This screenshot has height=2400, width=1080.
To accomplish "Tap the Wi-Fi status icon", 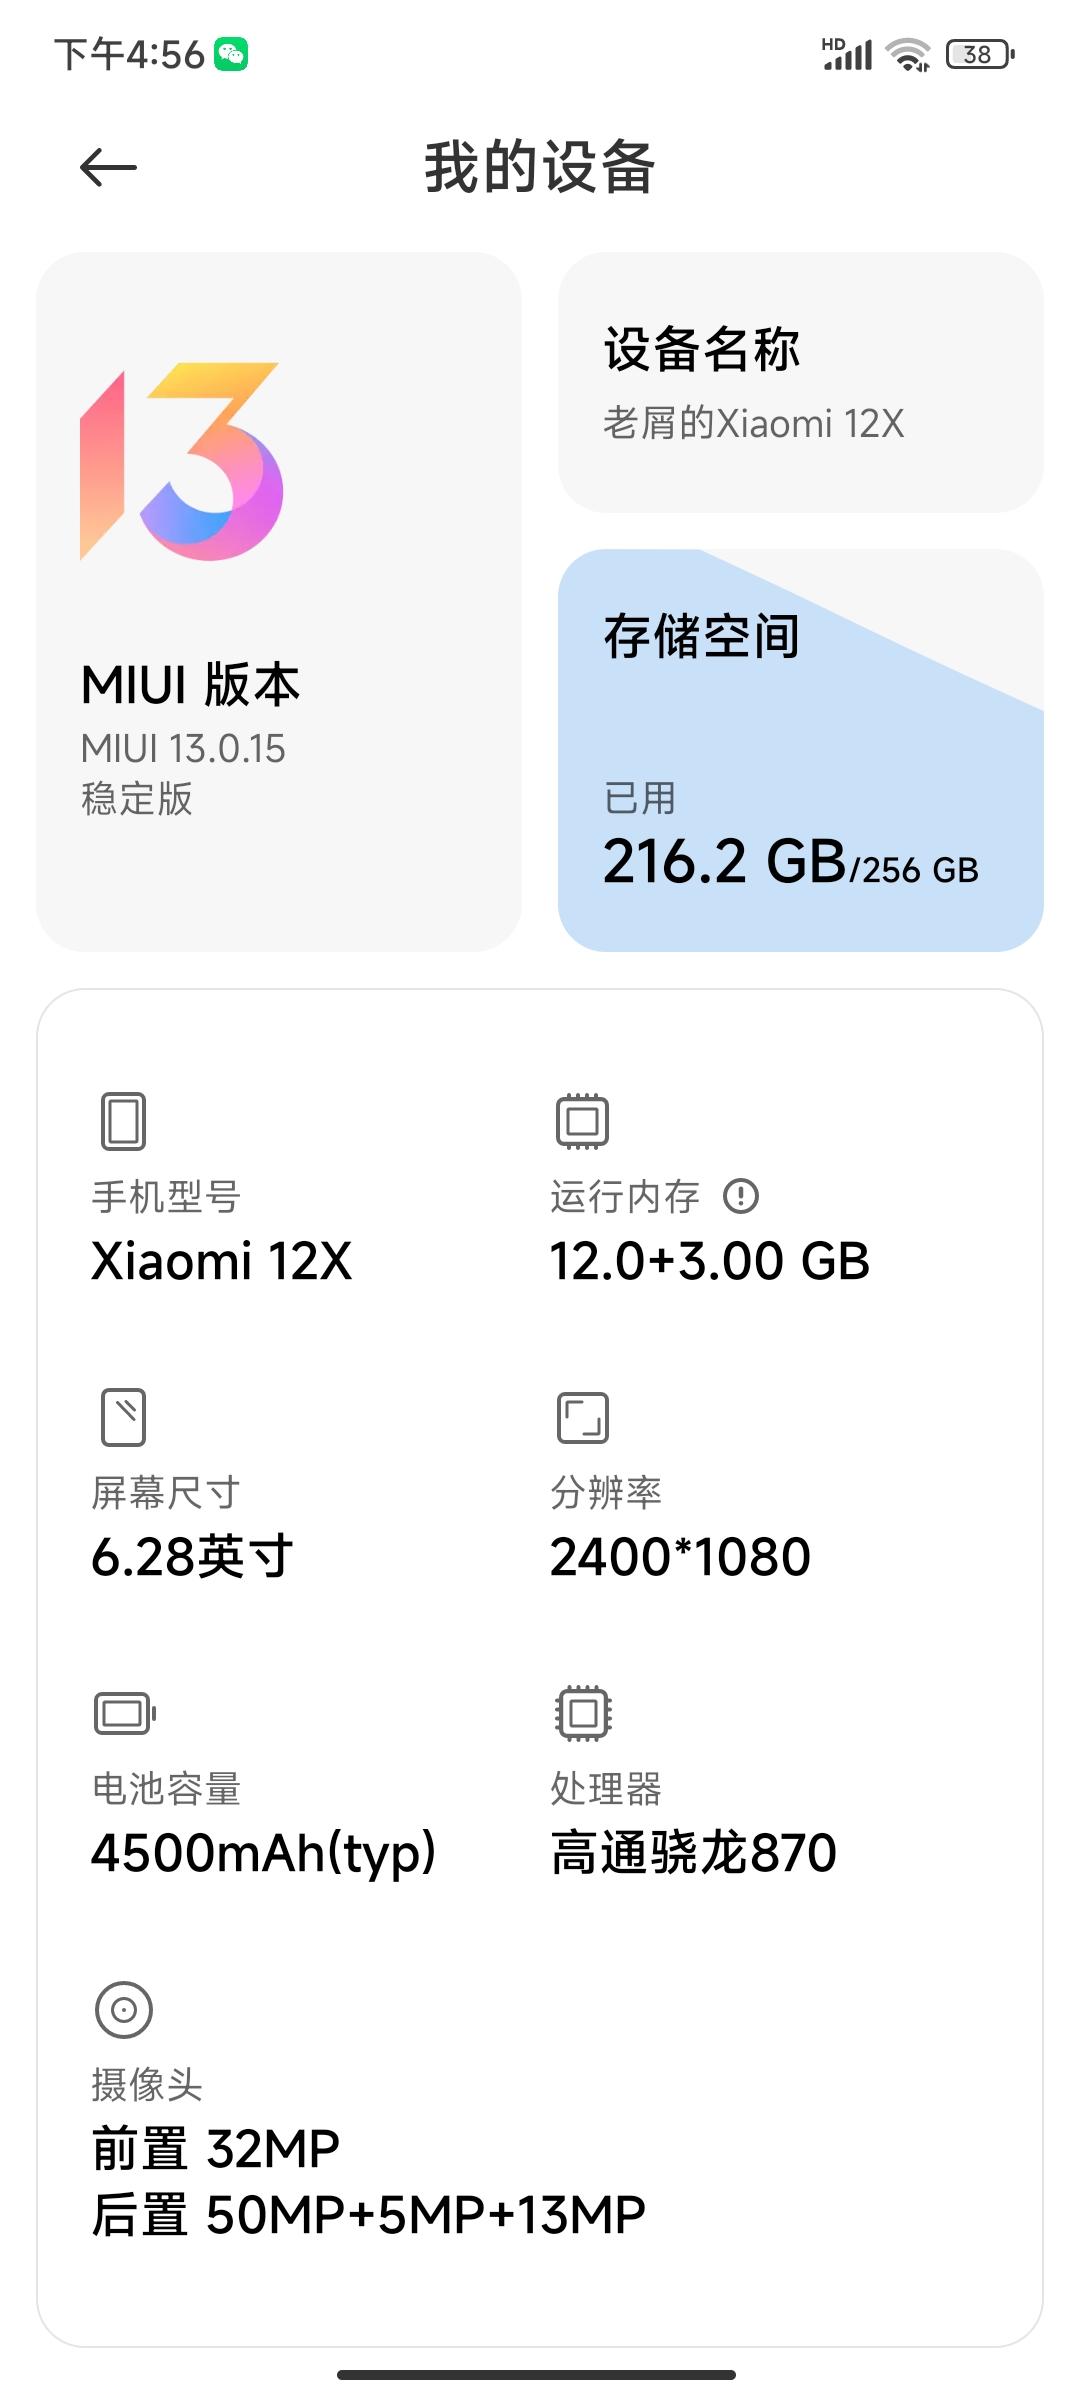I will (909, 54).
